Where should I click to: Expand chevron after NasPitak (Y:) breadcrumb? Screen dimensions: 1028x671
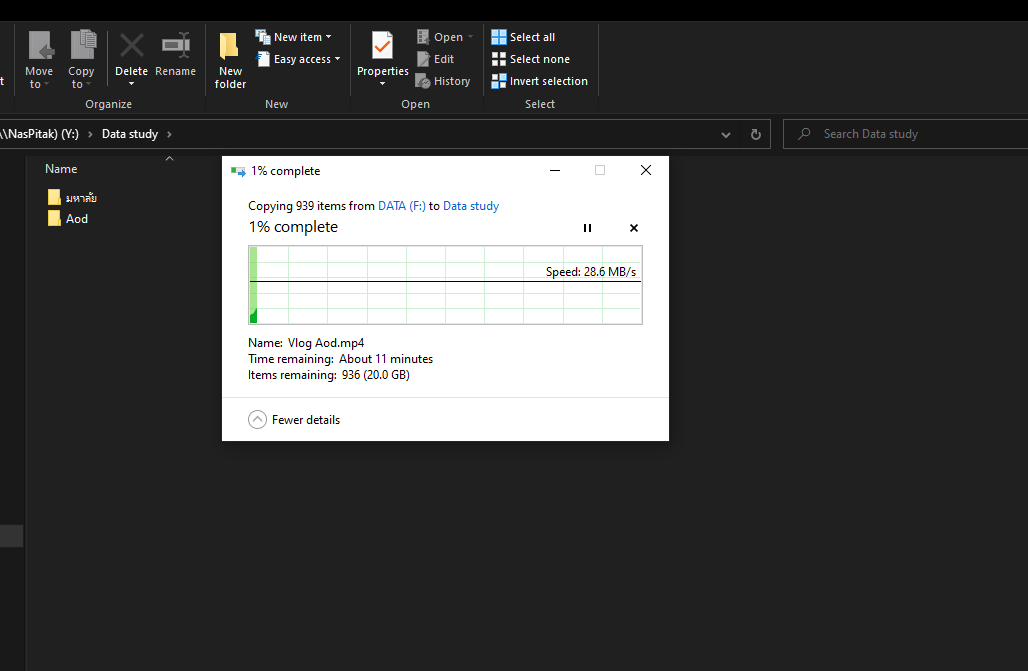click(90, 134)
